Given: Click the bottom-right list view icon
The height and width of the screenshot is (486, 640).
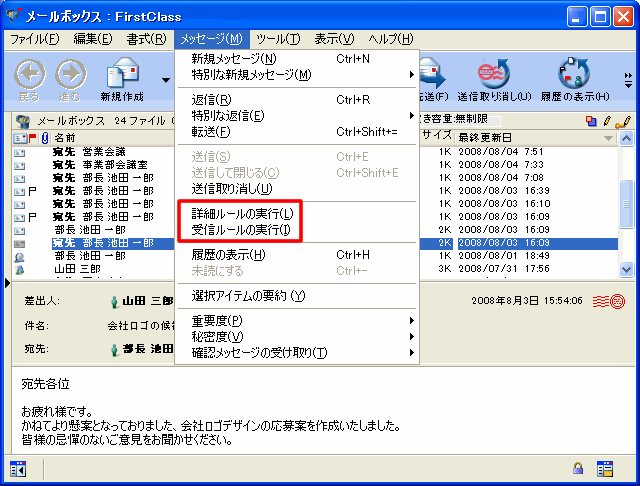Looking at the screenshot, I should 604,468.
